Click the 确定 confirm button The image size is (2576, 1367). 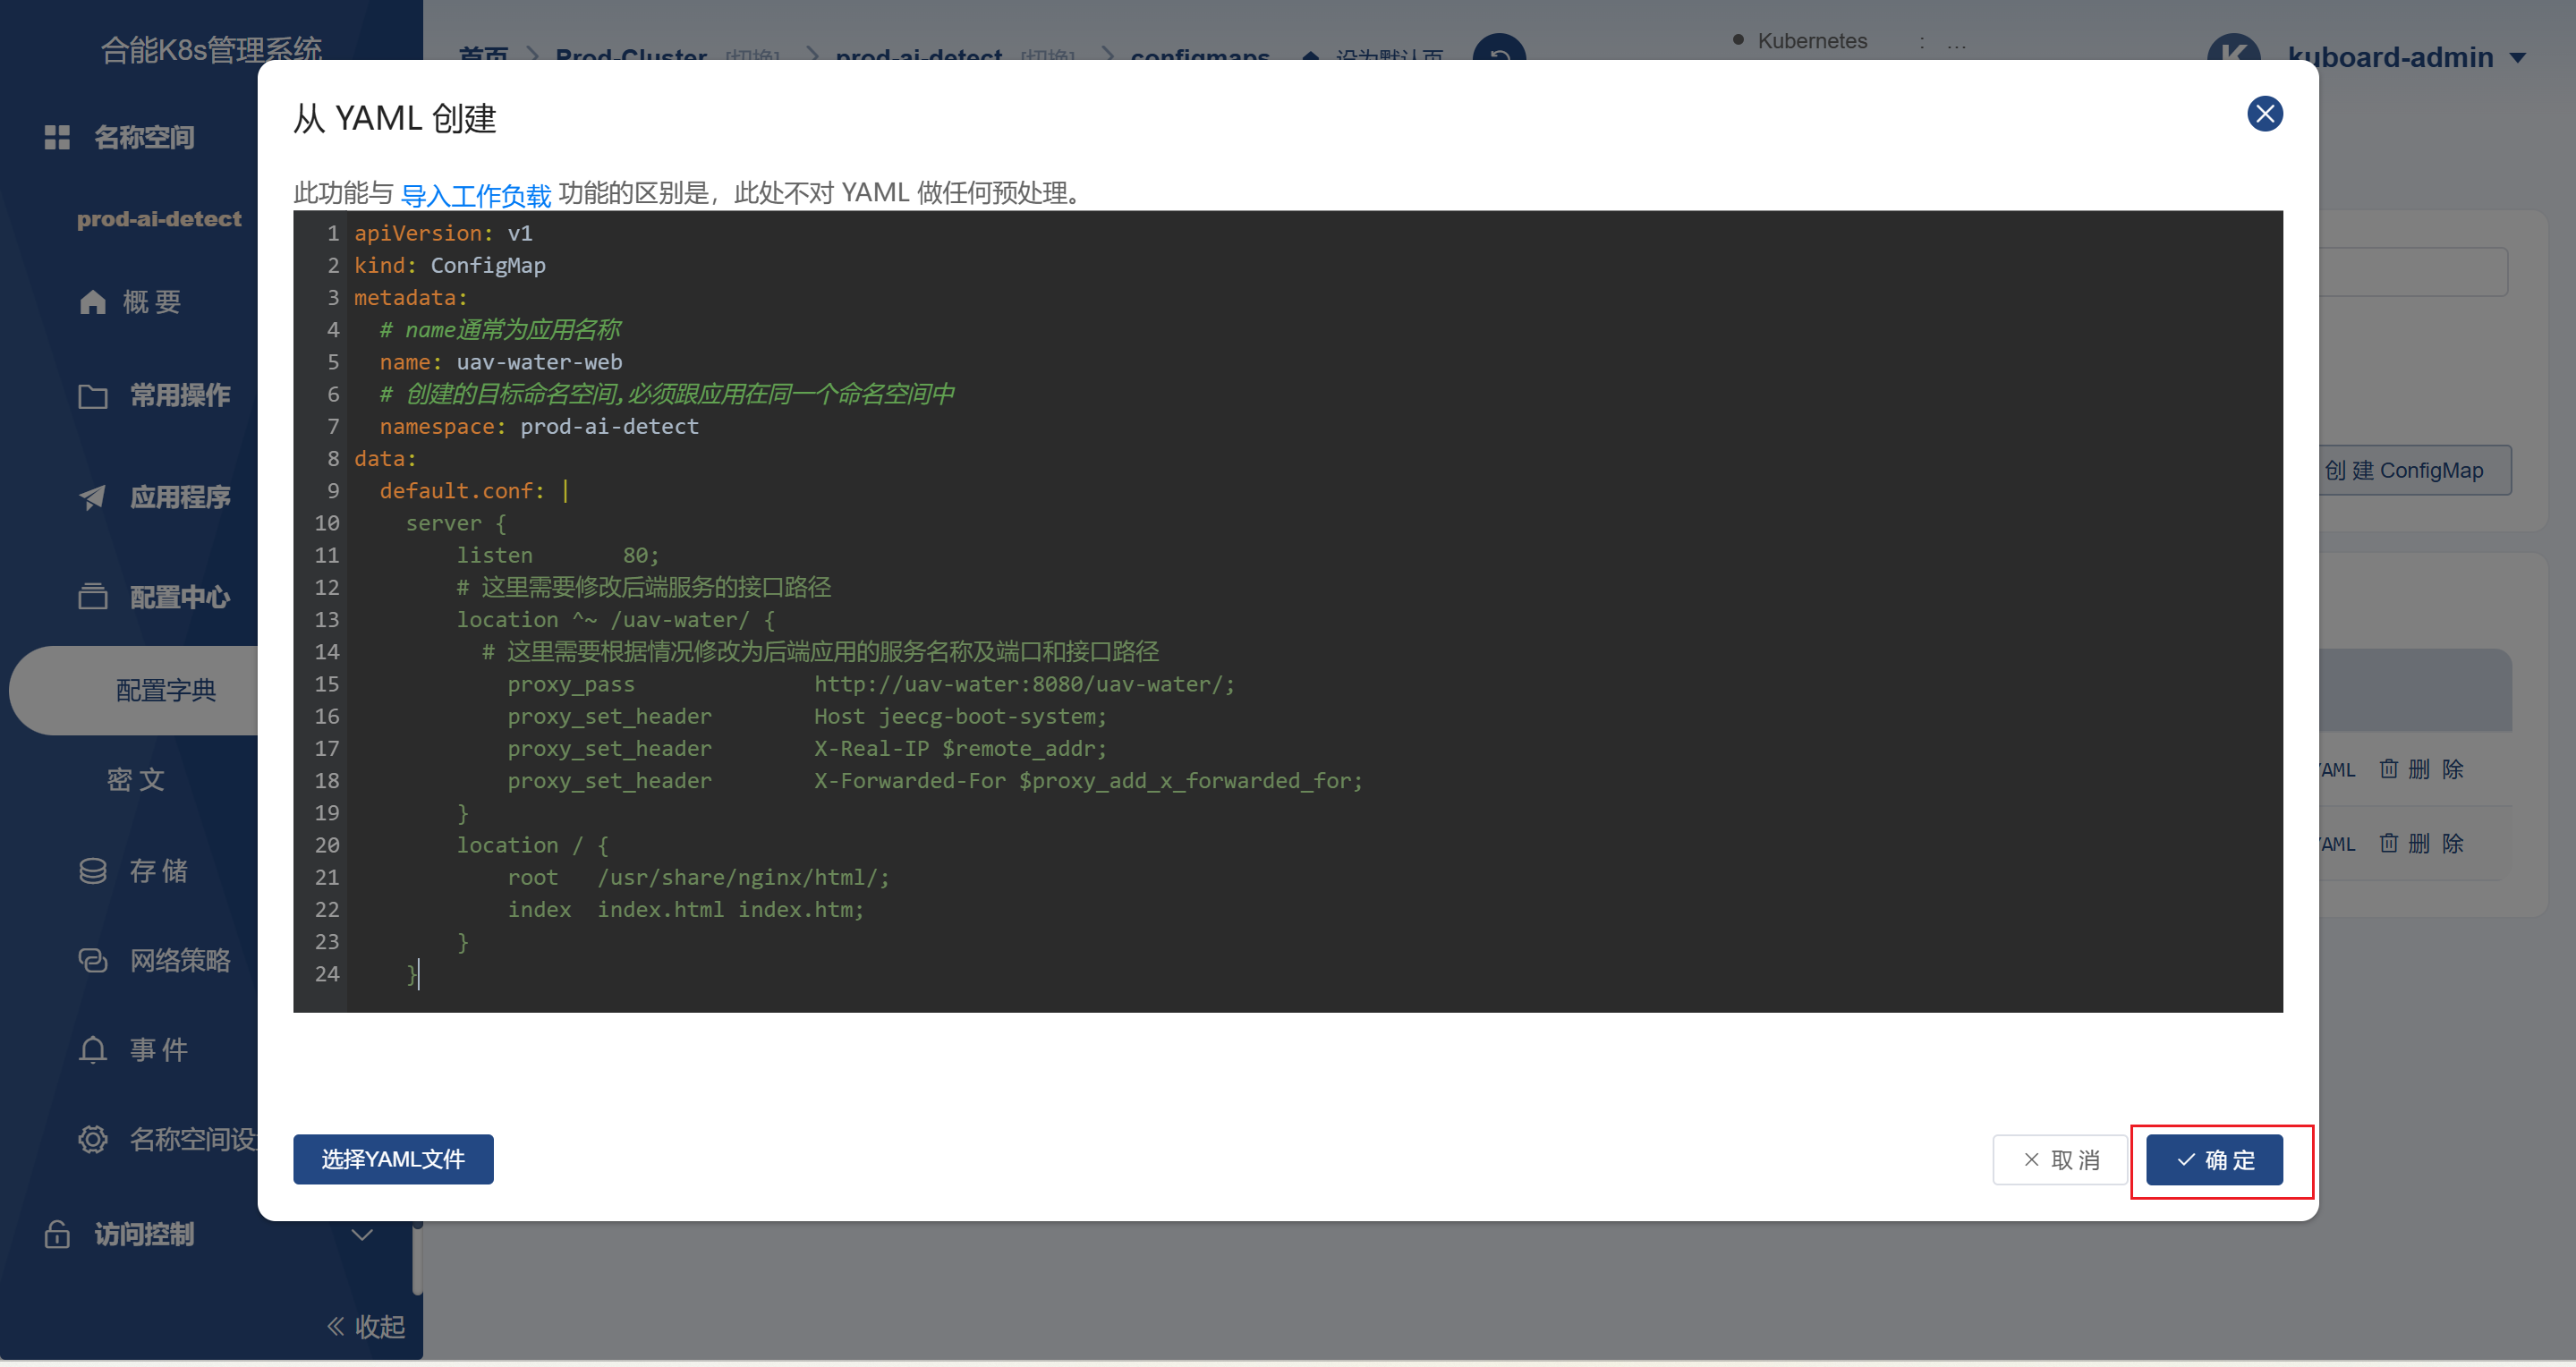coord(2213,1159)
